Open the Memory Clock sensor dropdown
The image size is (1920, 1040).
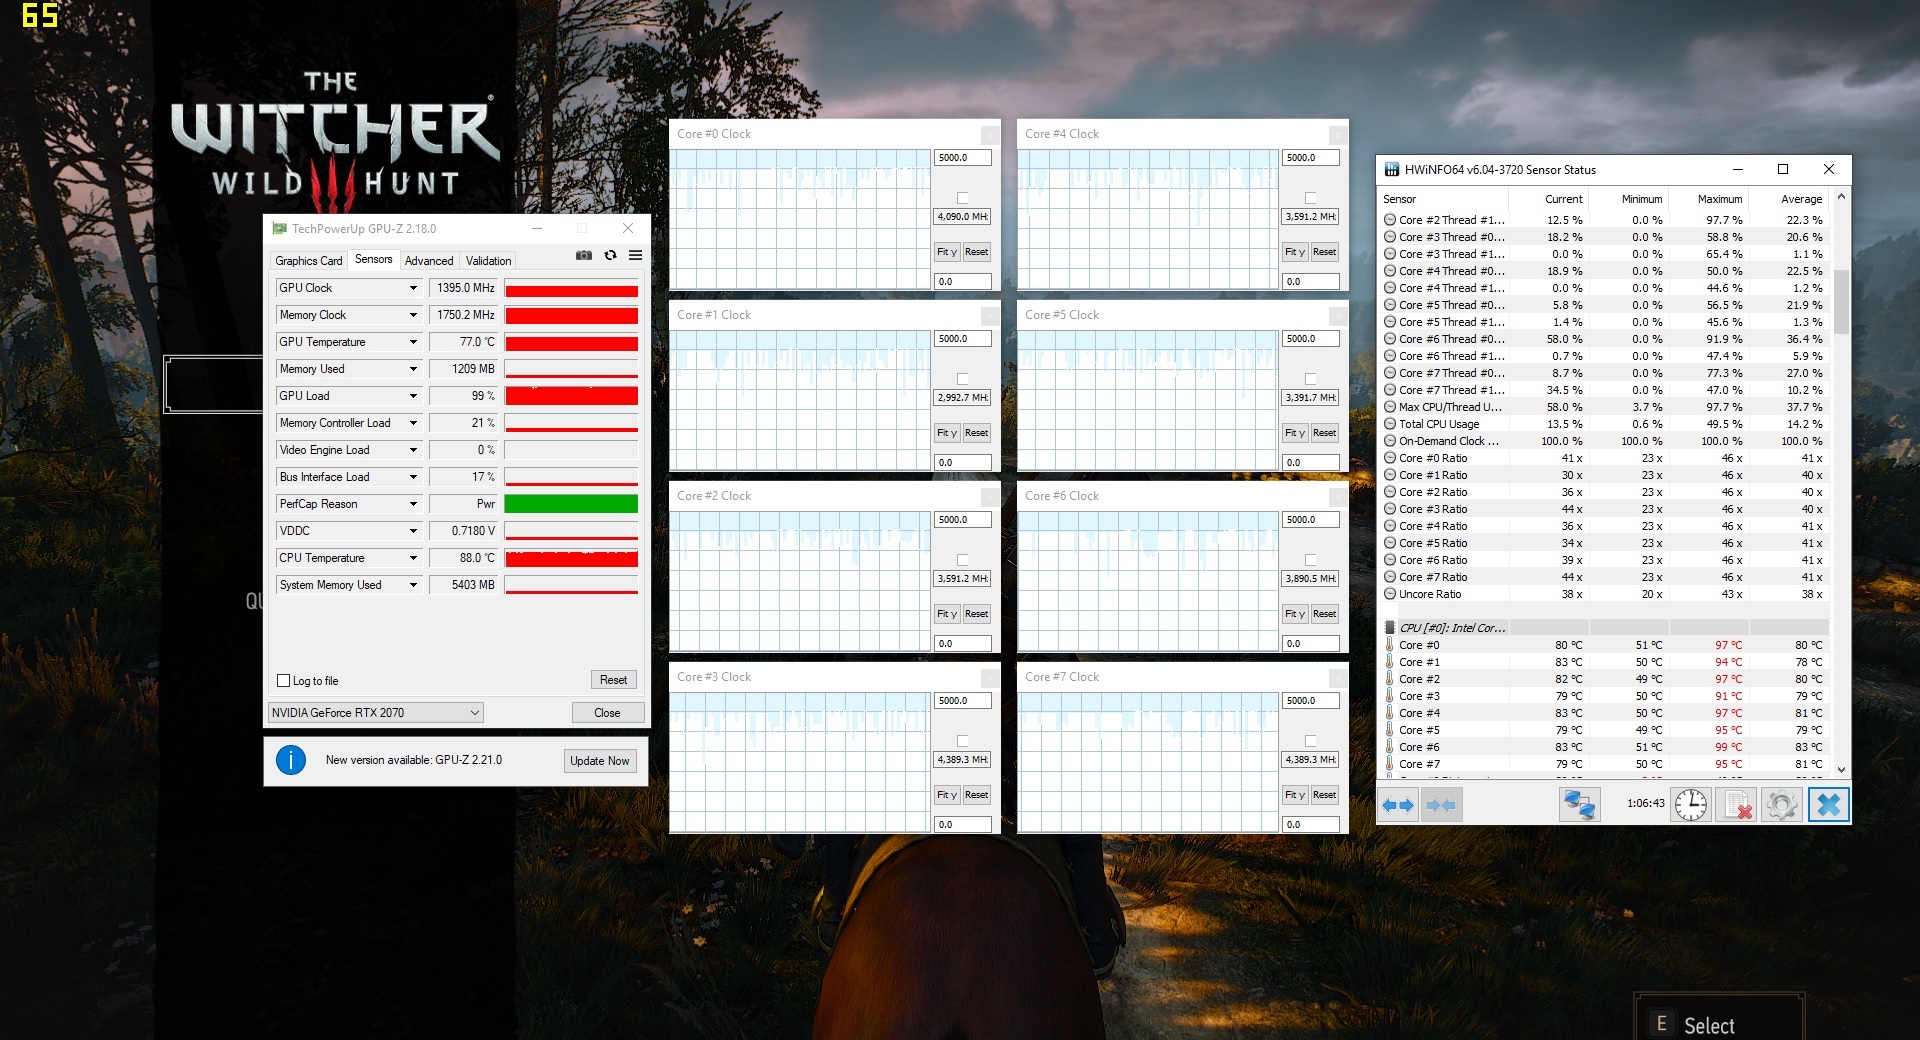[413, 315]
